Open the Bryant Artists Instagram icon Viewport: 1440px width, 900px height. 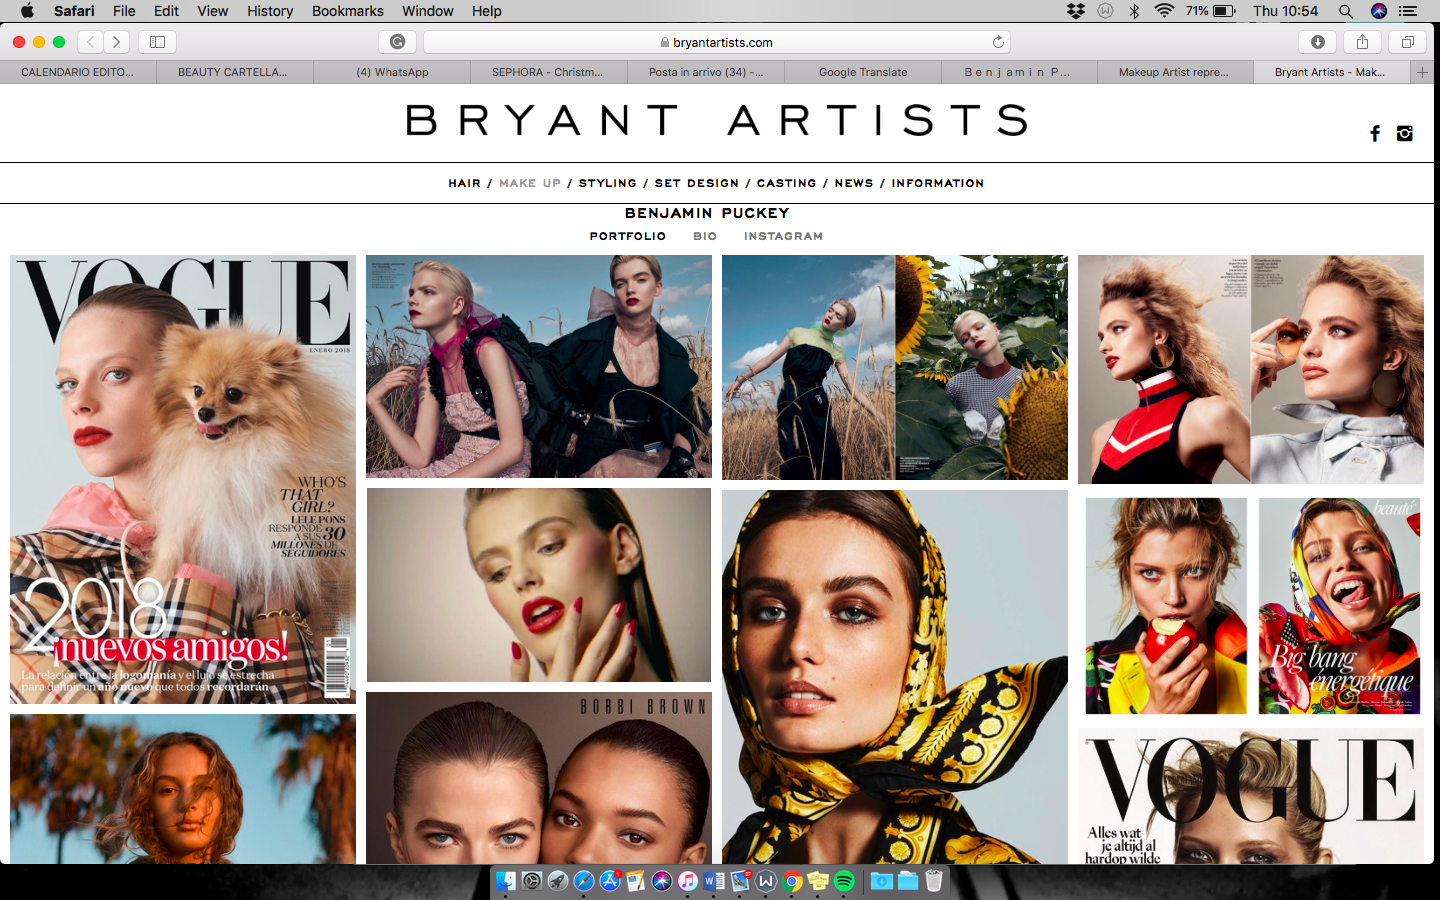tap(1405, 133)
